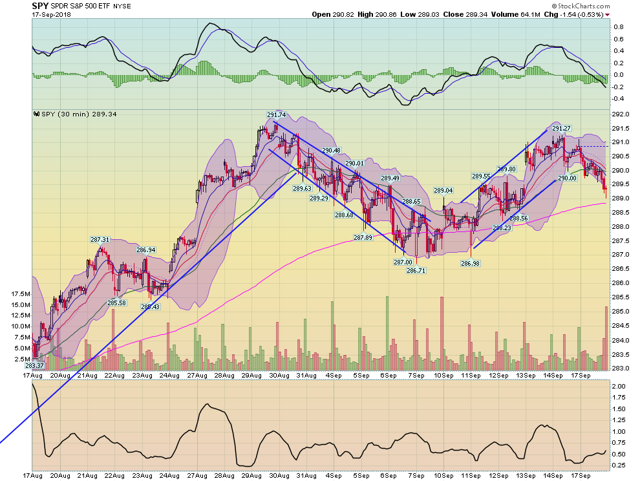This screenshot has width=640, height=481.
Task: Select the 287.89 price label
Action: pyautogui.click(x=362, y=237)
